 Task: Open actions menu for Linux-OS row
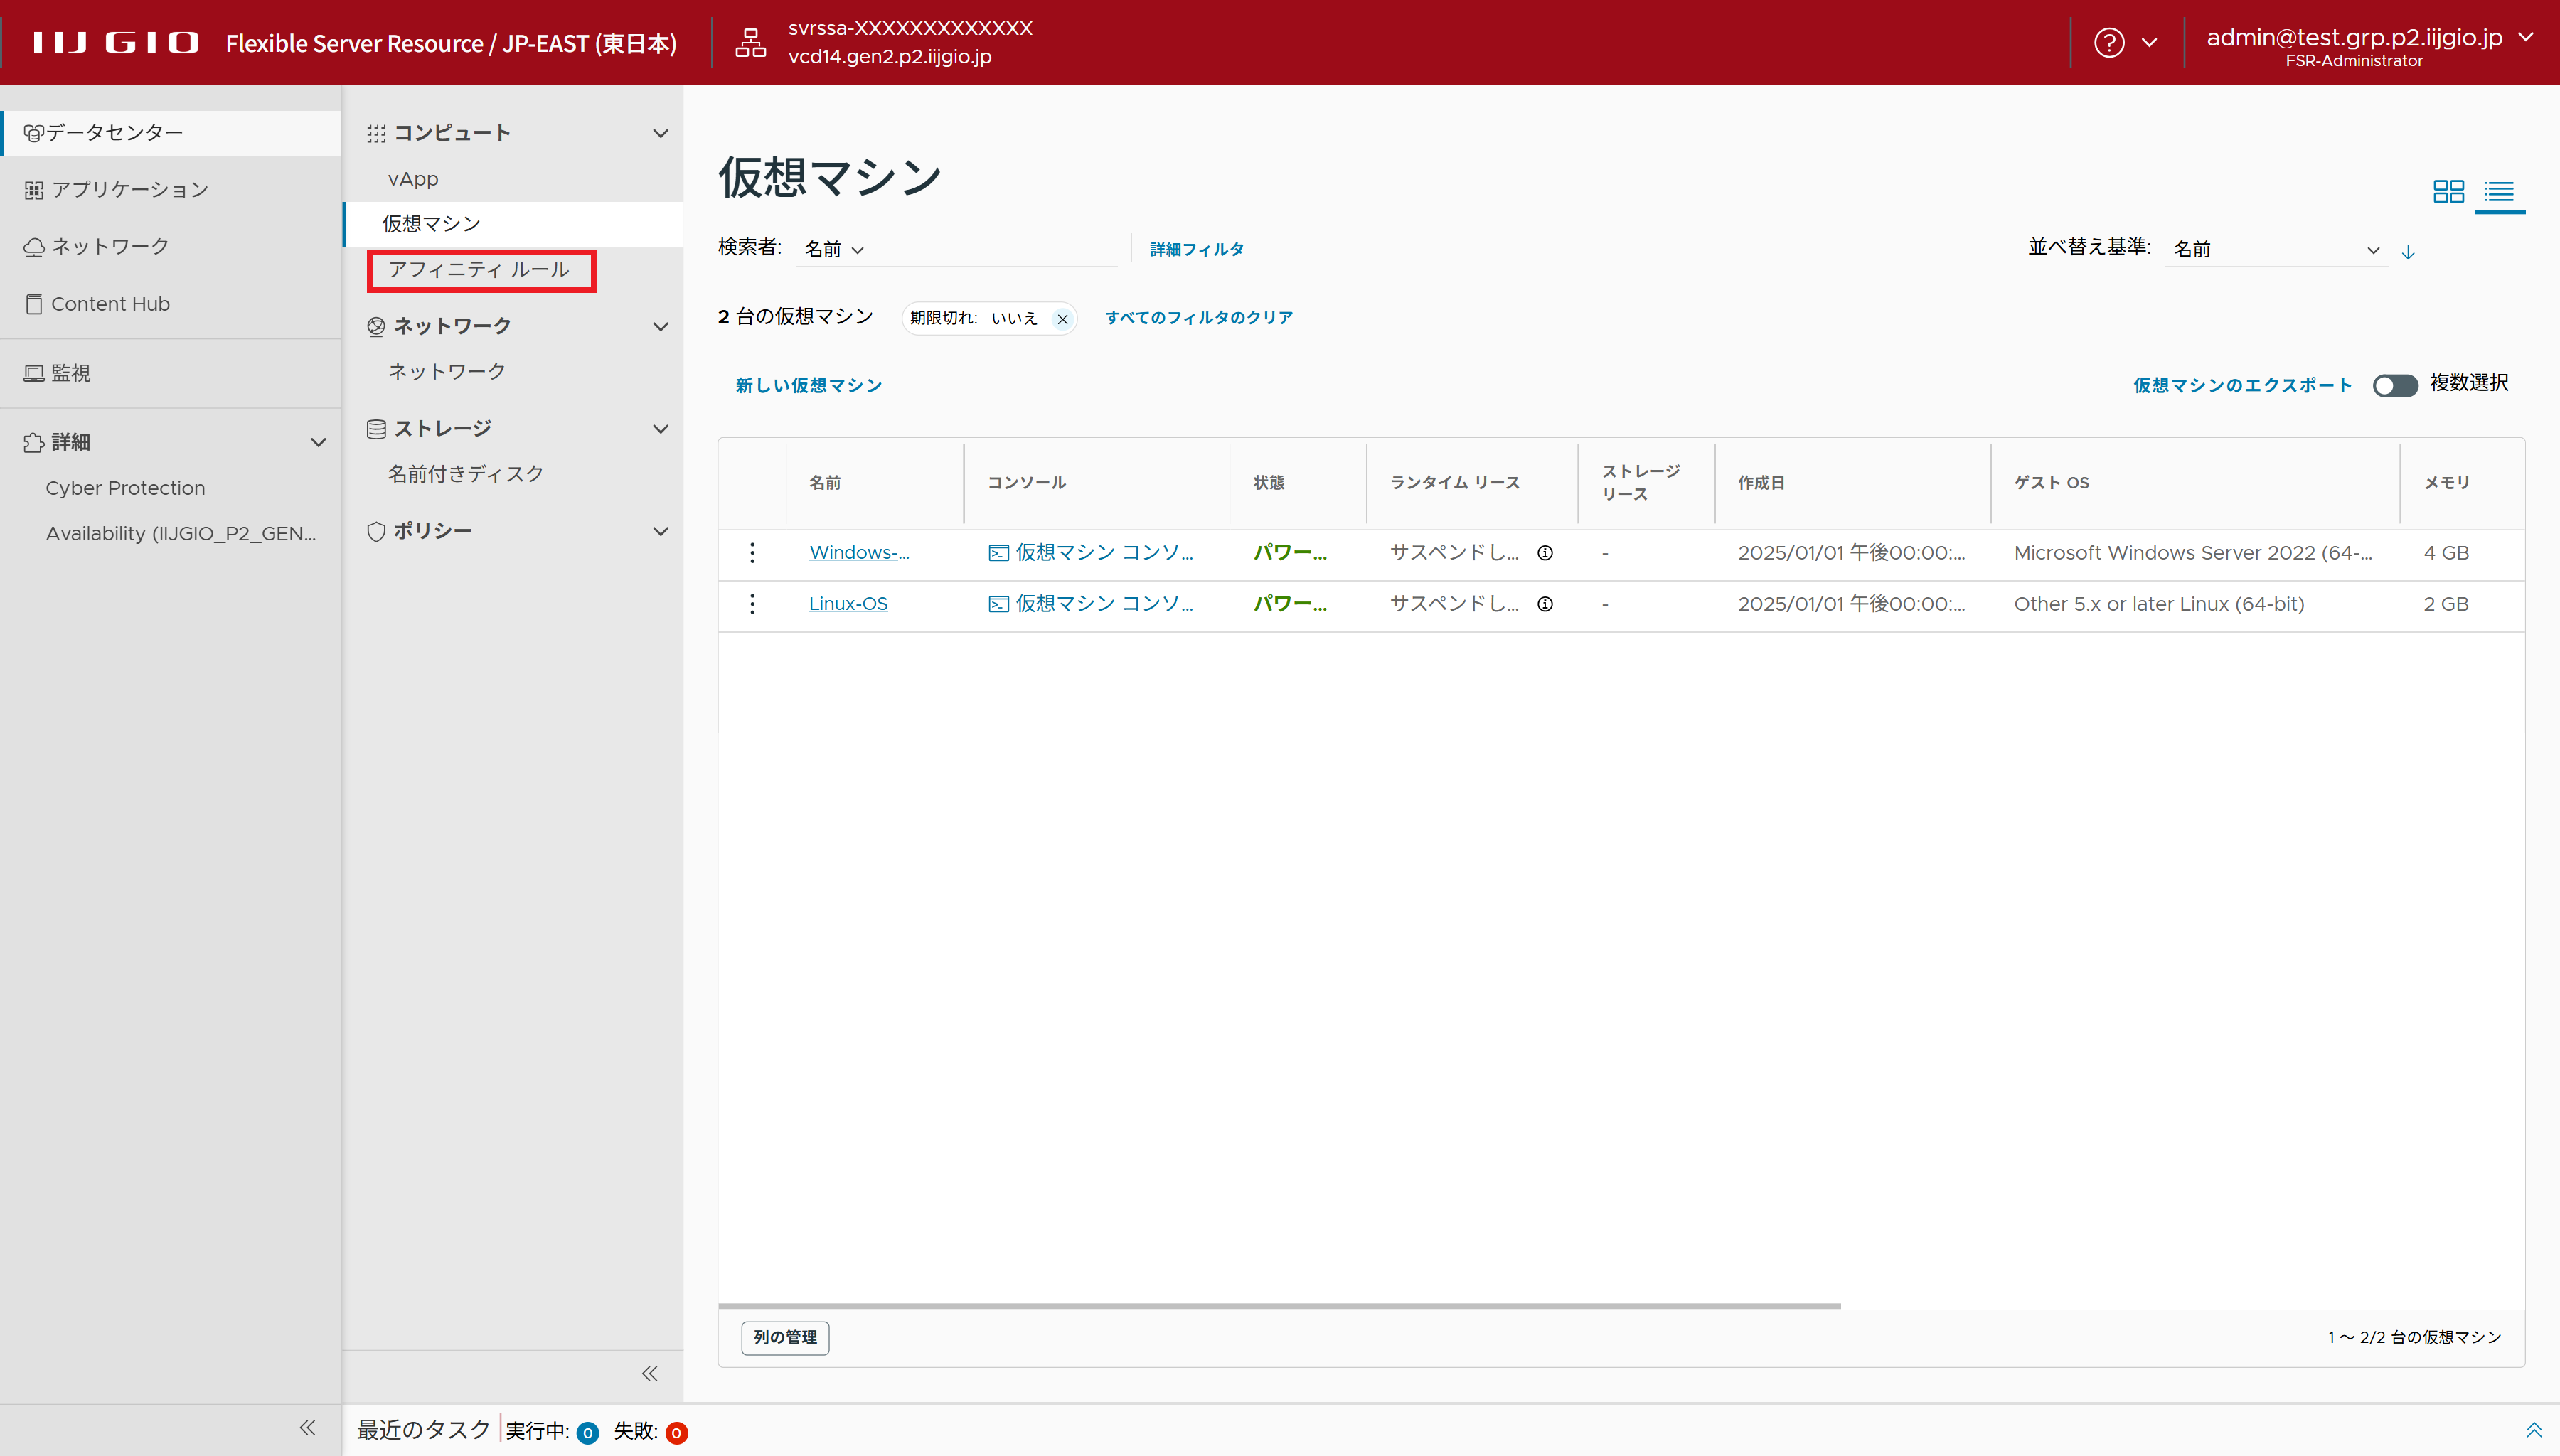coord(752,604)
